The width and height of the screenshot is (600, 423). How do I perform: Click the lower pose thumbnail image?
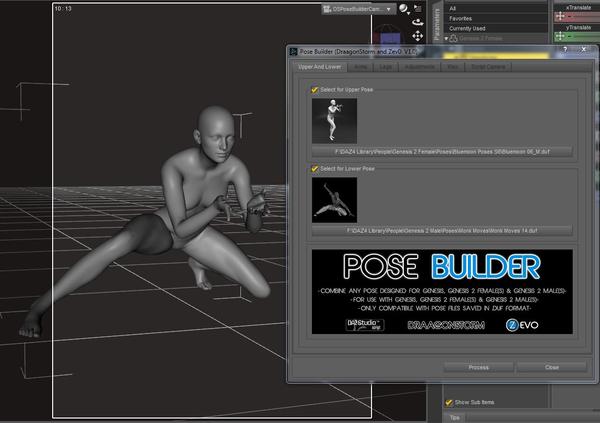pyautogui.click(x=334, y=200)
